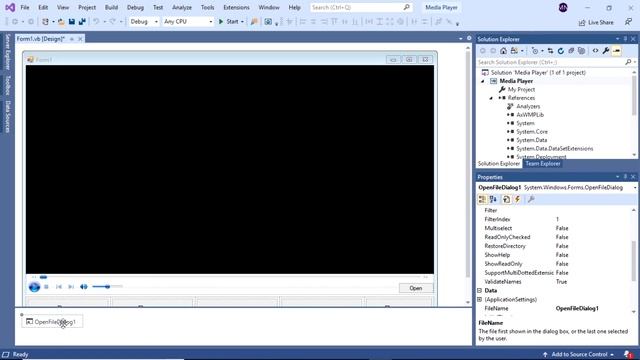Switch to the Team Explorer tab

click(543, 164)
